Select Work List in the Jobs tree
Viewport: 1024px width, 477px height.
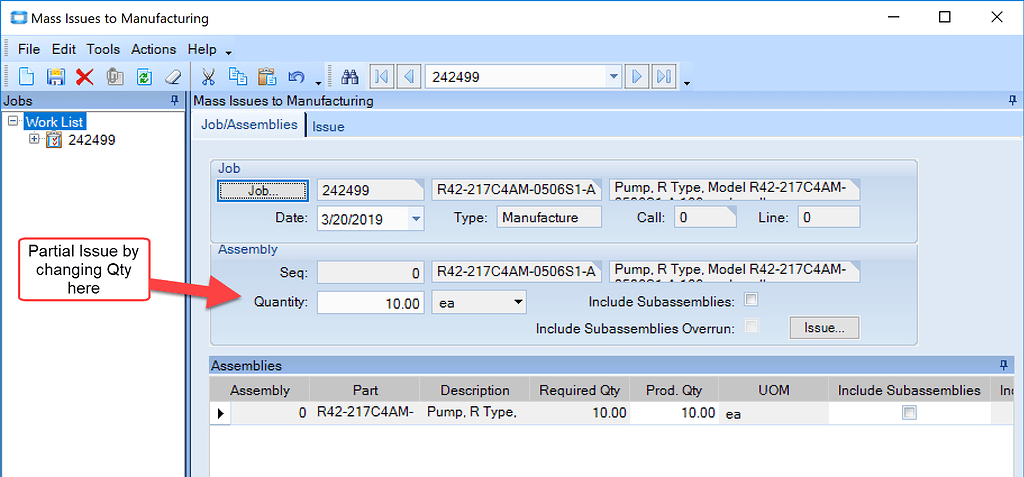(x=56, y=122)
